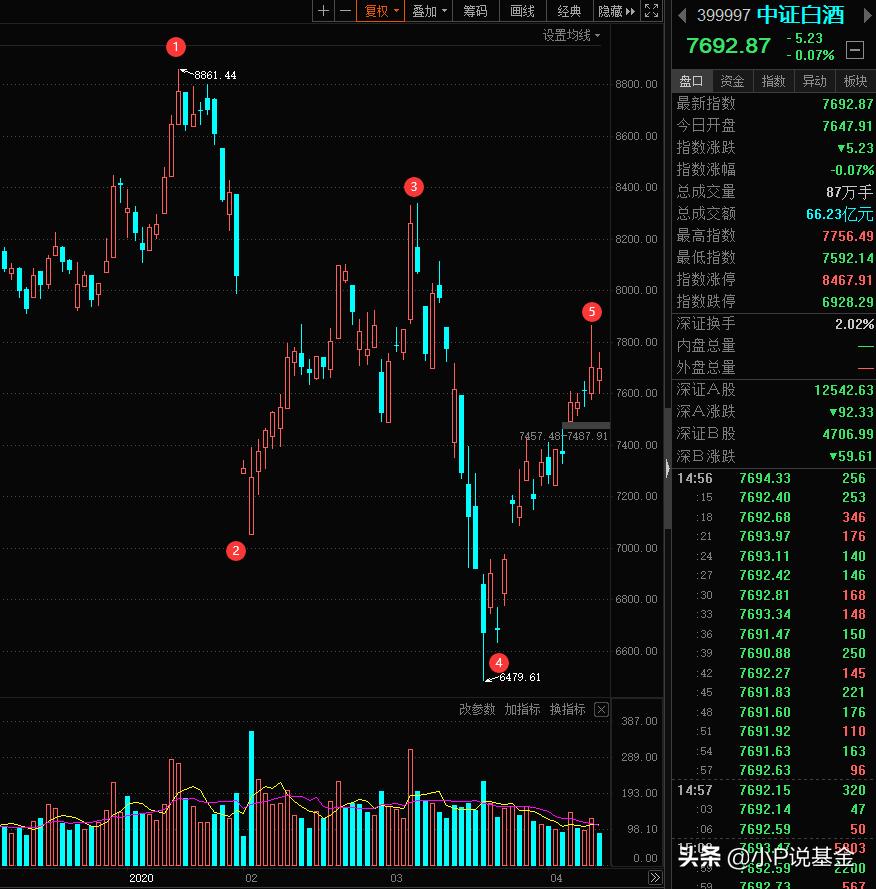Select 深证B股 value 4706.99
This screenshot has height=889, width=876.
(847, 434)
